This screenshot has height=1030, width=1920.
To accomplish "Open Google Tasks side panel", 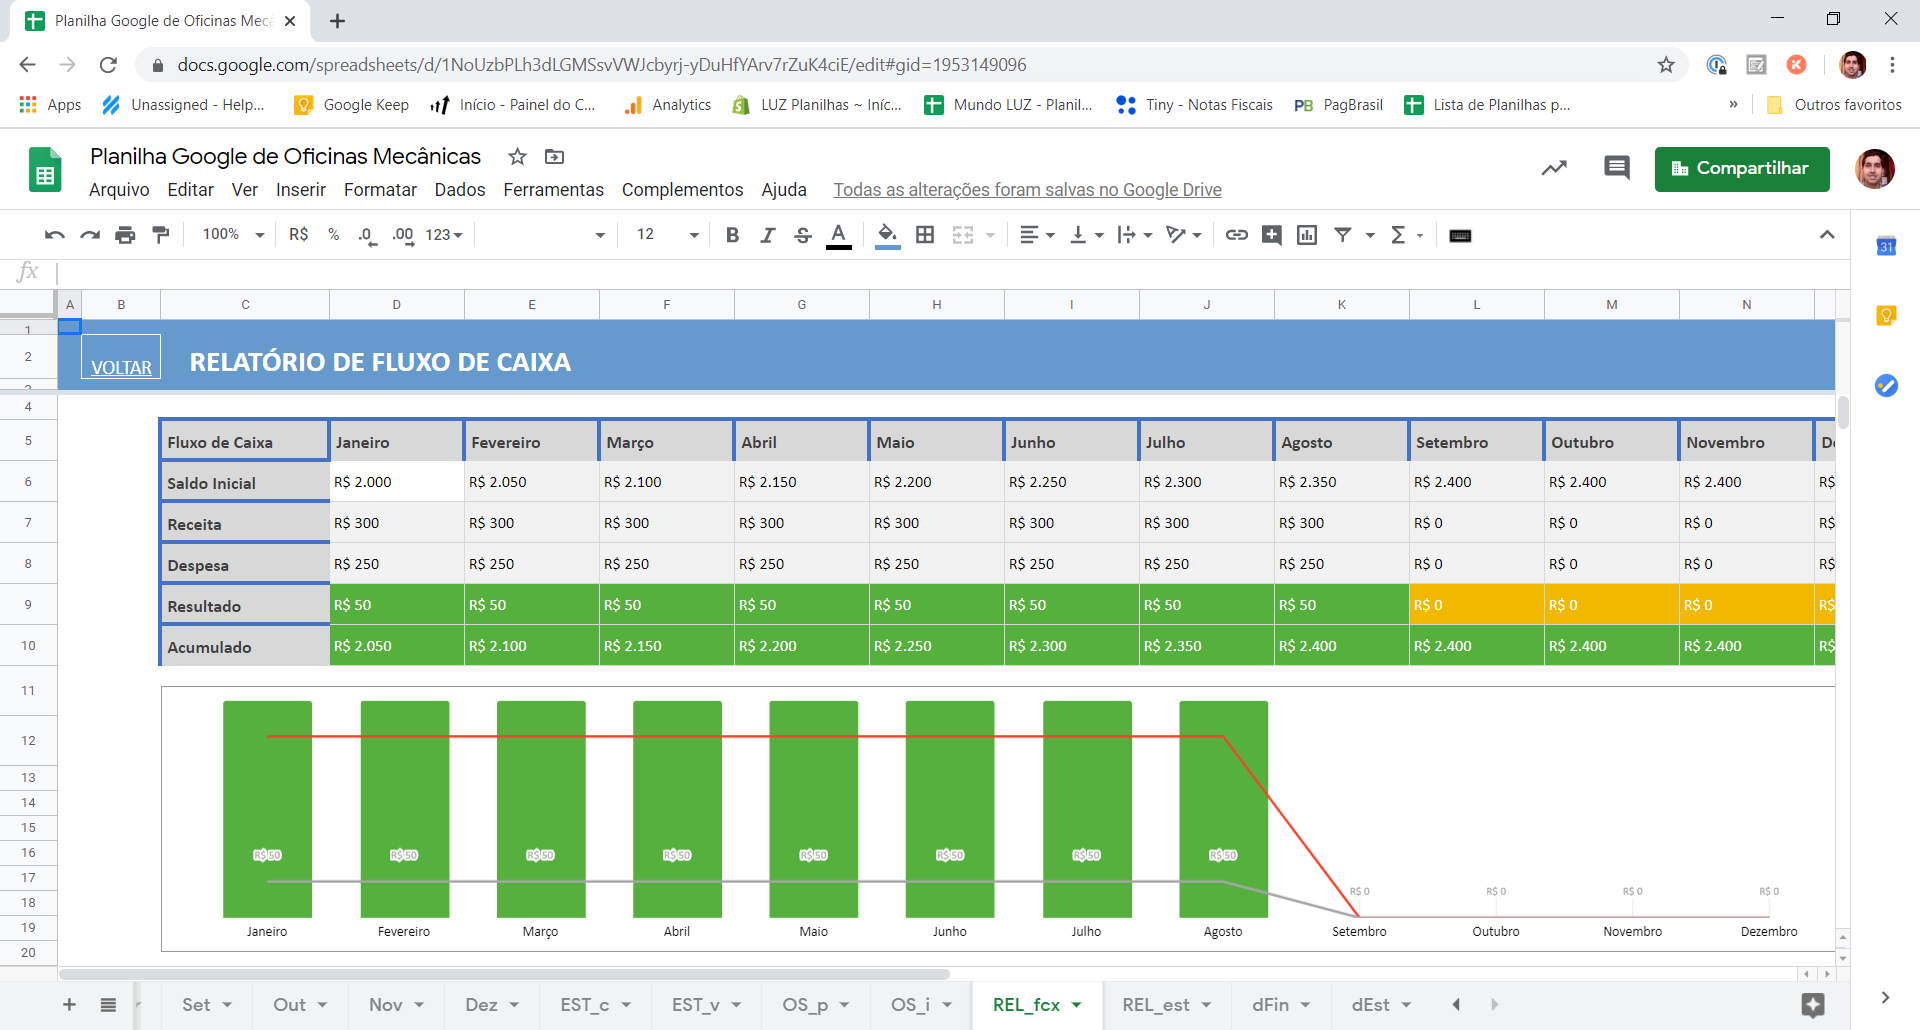I will (1886, 385).
